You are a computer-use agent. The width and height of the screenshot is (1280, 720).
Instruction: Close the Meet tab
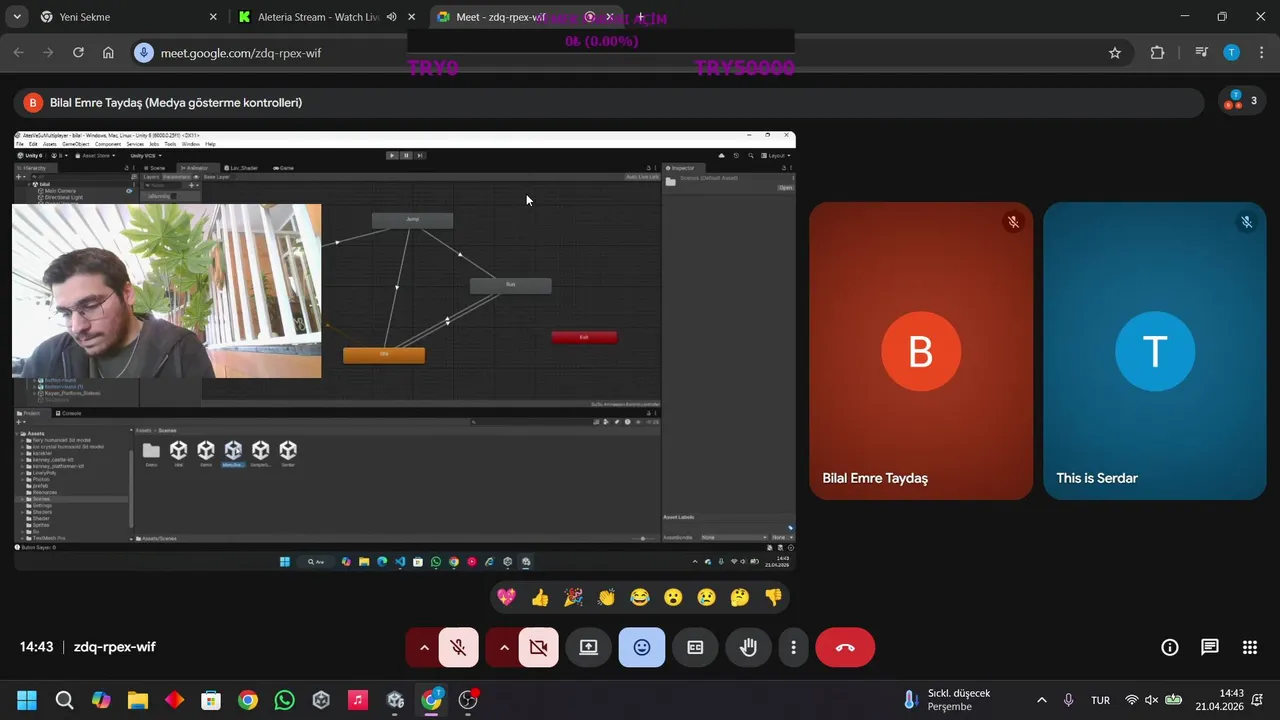coord(609,17)
